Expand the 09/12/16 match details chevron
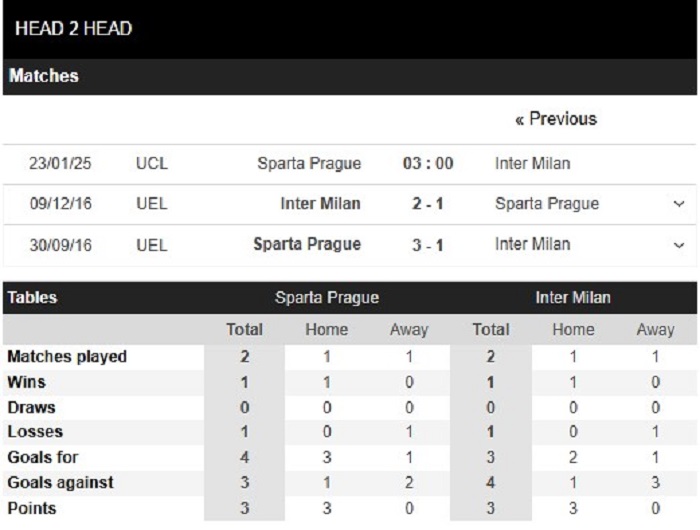 (679, 204)
